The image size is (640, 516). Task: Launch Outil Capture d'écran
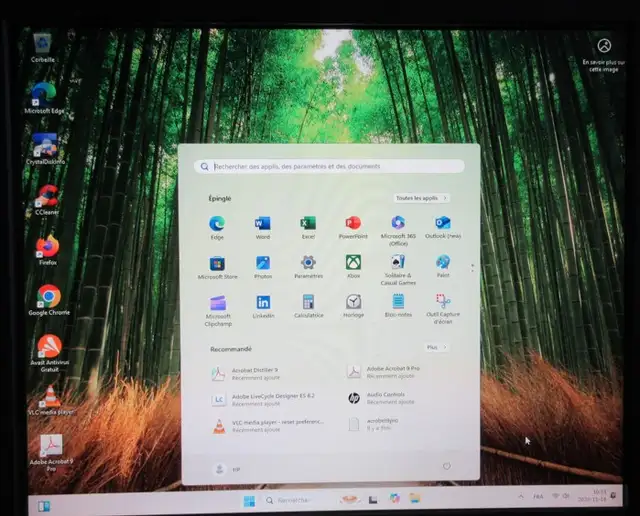click(443, 309)
